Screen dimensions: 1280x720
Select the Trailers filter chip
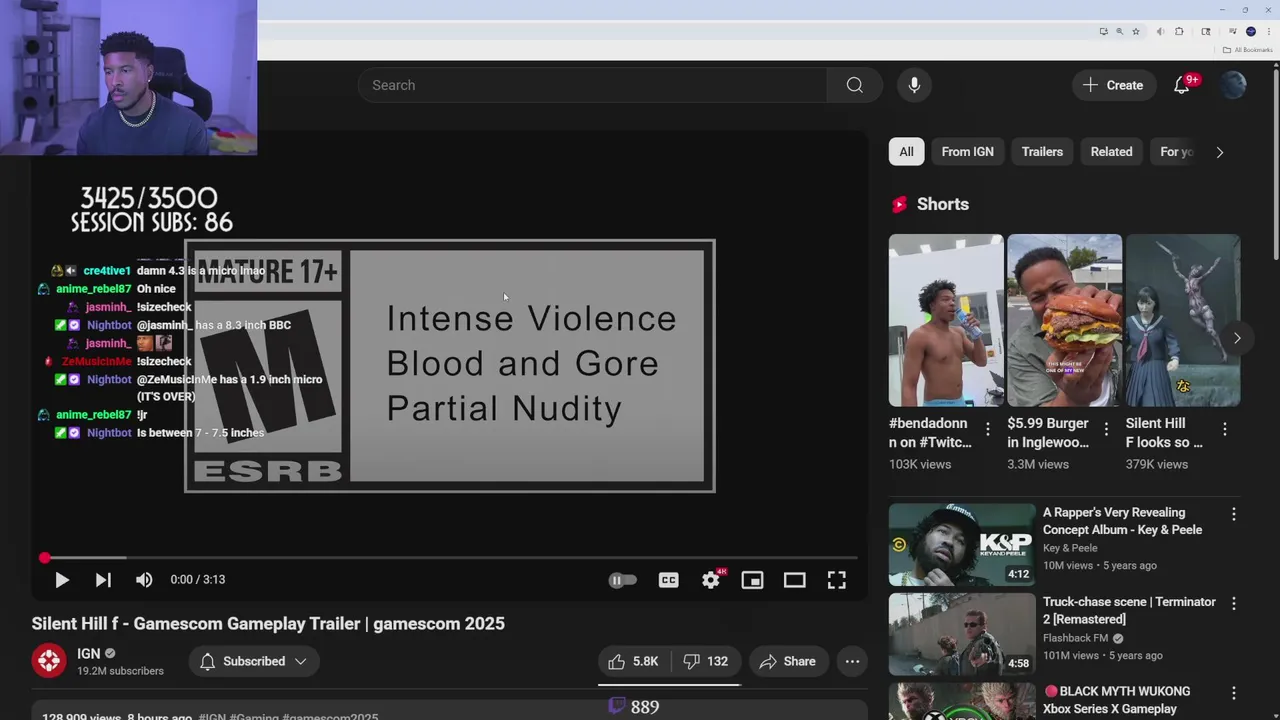coord(1042,152)
